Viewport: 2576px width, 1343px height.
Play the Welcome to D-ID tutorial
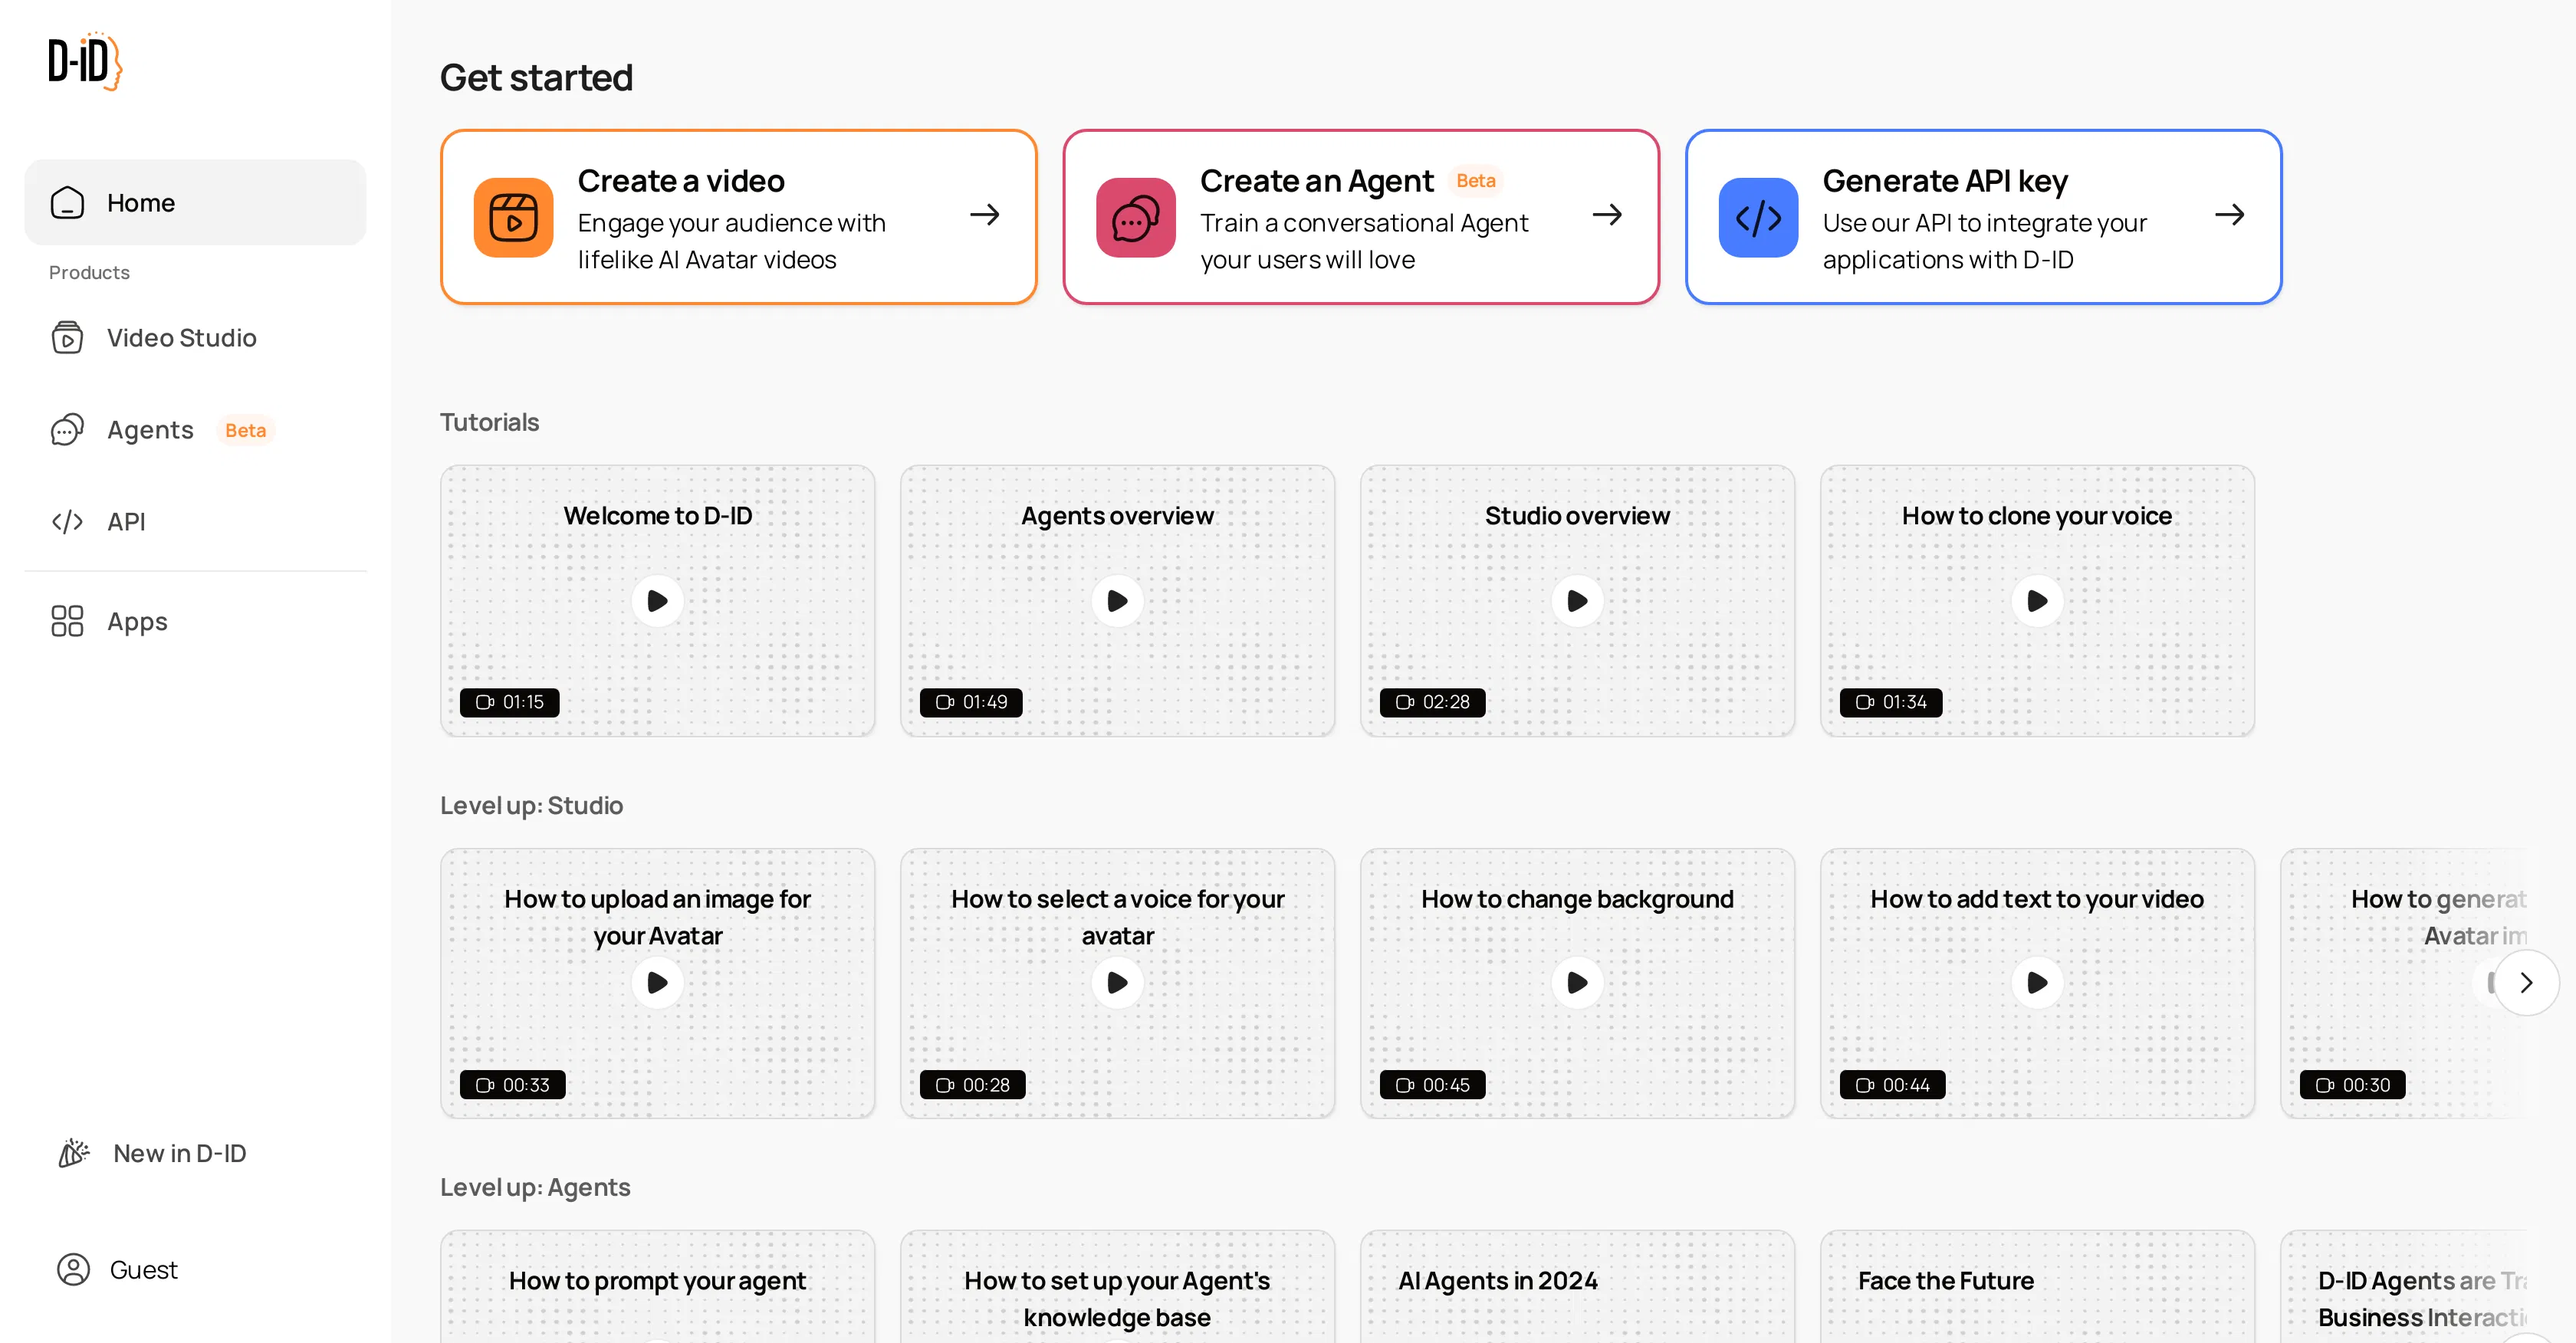pyautogui.click(x=657, y=601)
